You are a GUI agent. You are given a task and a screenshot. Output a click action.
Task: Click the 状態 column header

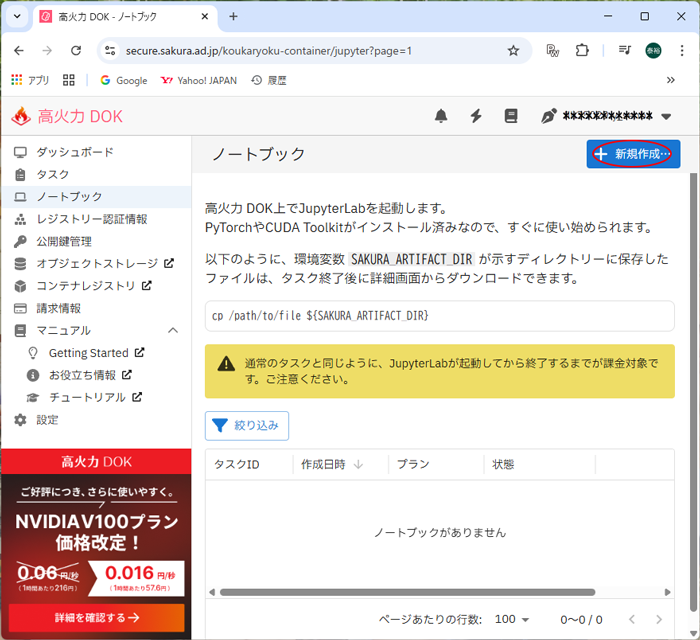(503, 465)
